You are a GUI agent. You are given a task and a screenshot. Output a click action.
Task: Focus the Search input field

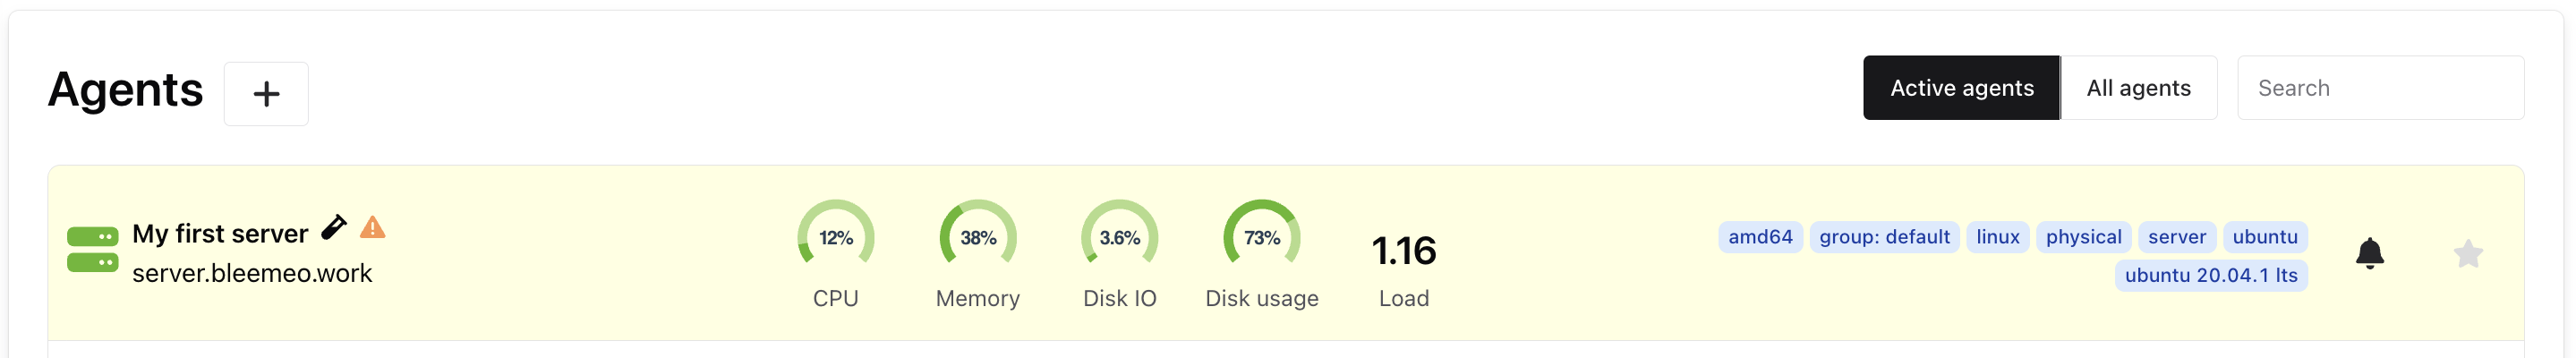[x=2380, y=88]
